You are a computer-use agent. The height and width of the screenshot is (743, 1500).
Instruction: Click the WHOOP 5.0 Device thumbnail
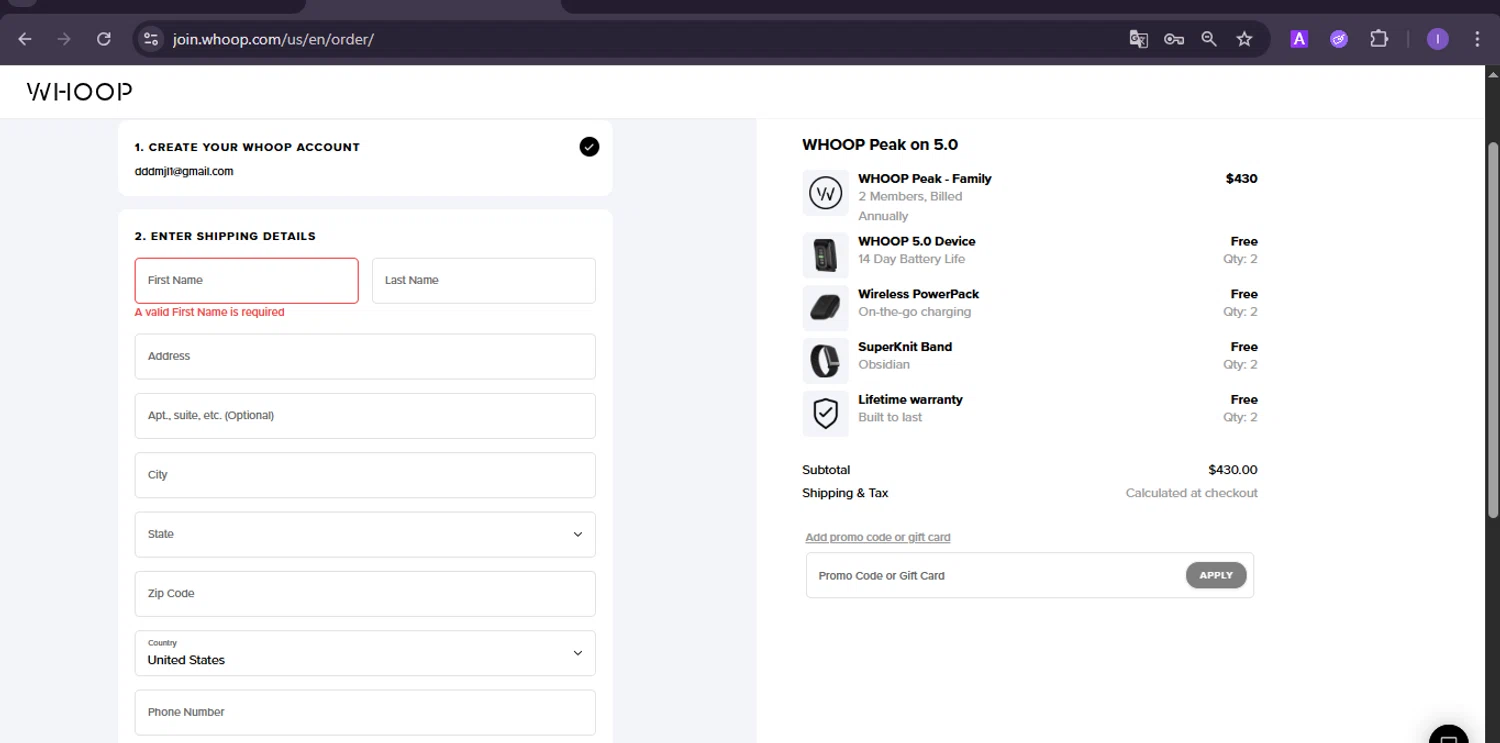(x=825, y=255)
